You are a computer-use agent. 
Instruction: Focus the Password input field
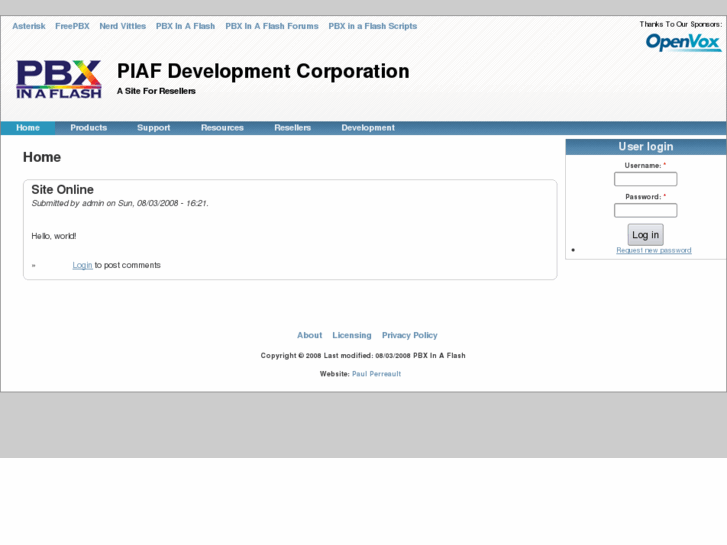[645, 211]
